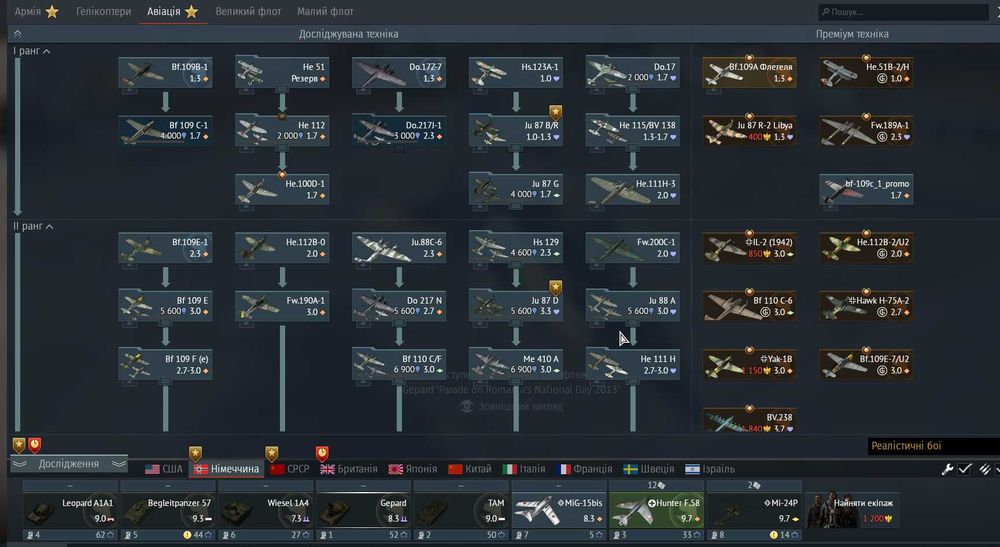Select the Hs.123A-1 aircraft card

(x=515, y=72)
